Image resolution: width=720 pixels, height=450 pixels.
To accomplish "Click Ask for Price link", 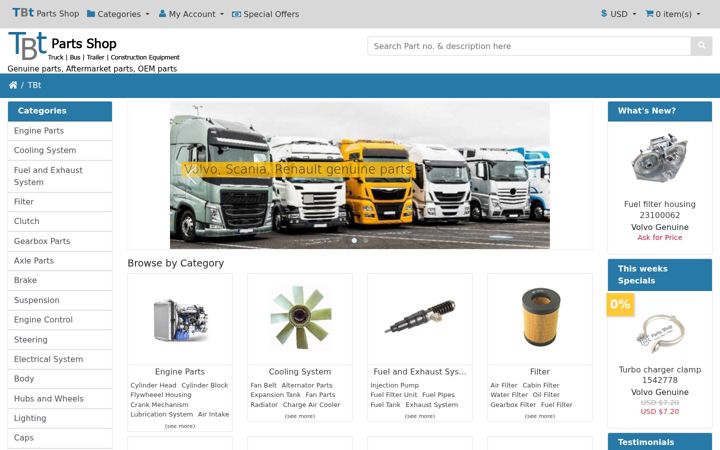I will (x=660, y=237).
